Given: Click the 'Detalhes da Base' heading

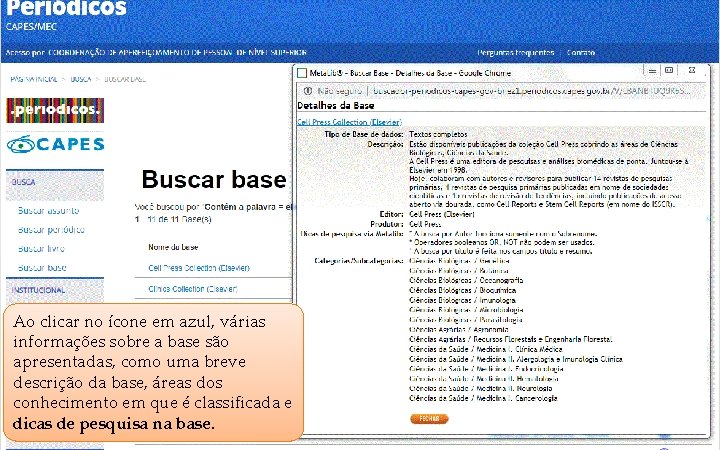Looking at the screenshot, I should [x=336, y=106].
